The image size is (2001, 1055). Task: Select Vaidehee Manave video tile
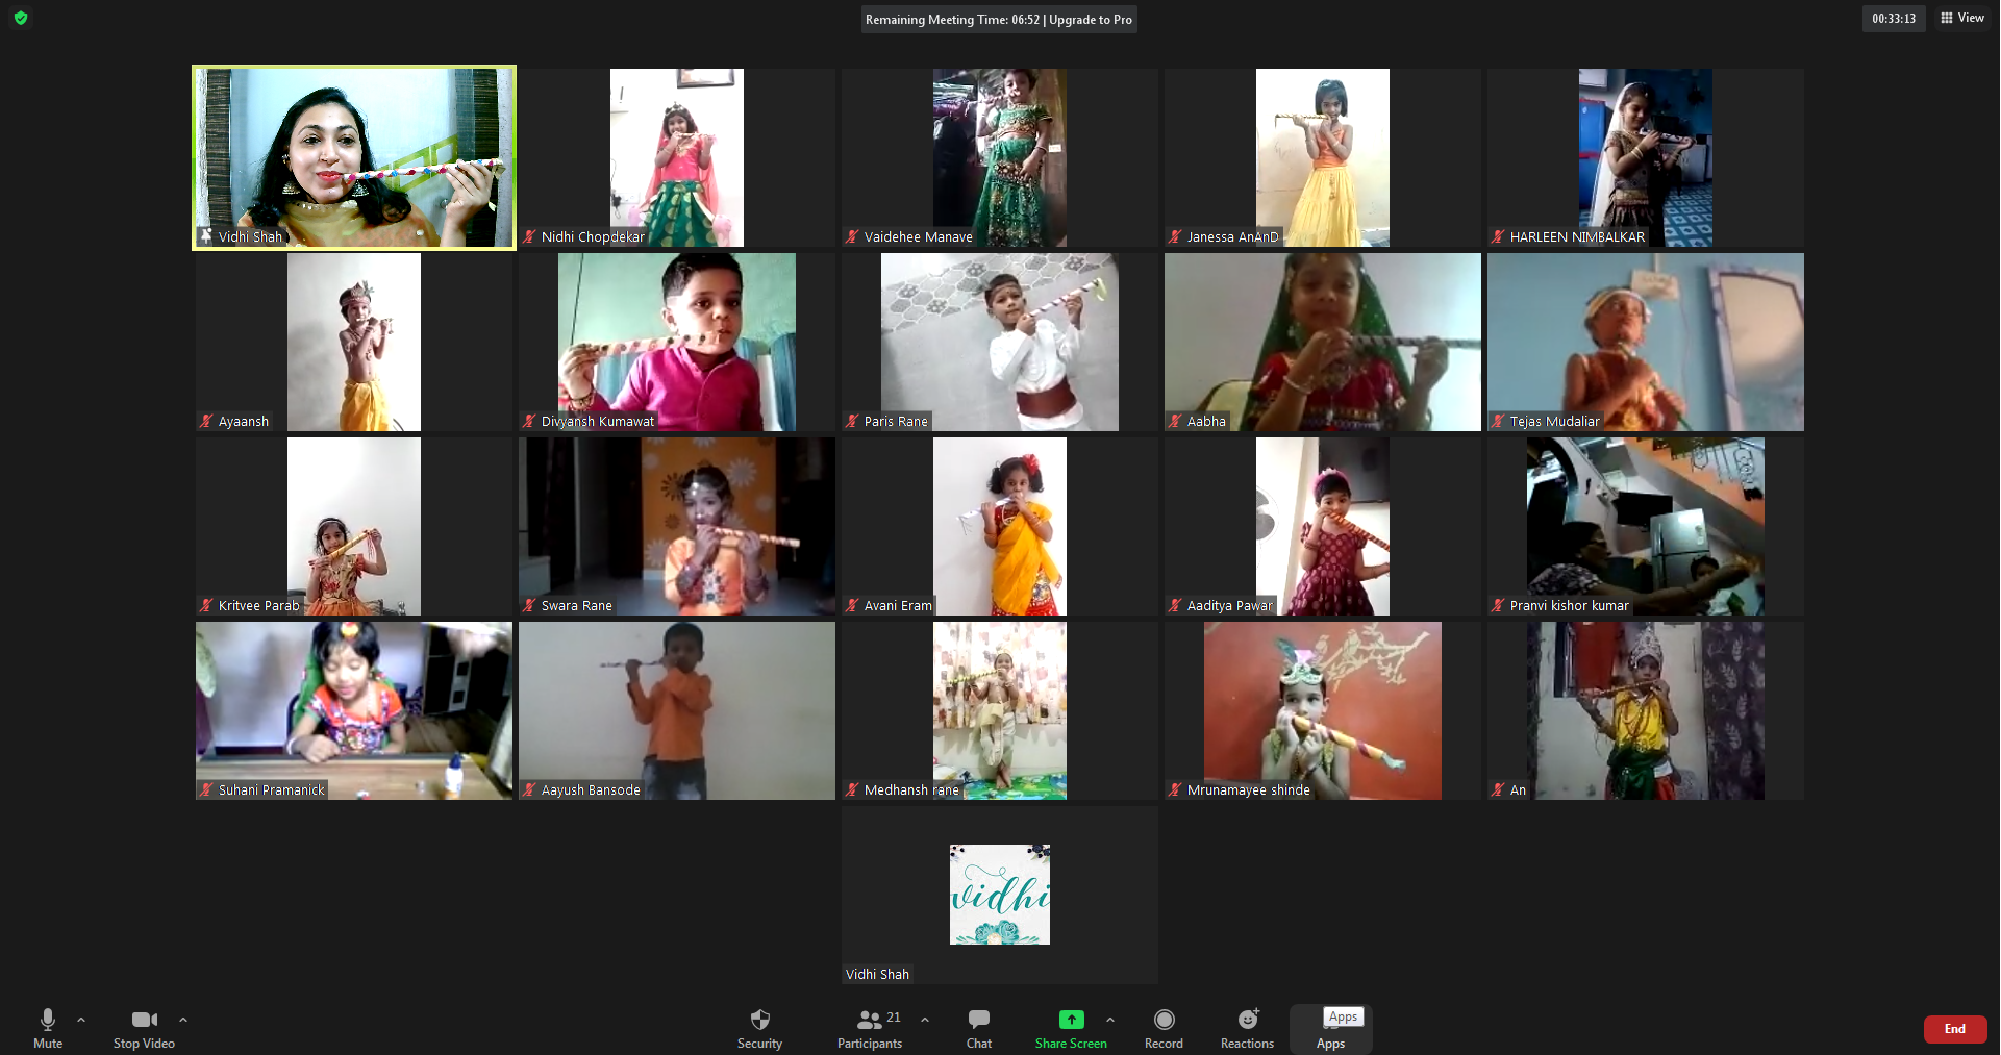pyautogui.click(x=999, y=157)
